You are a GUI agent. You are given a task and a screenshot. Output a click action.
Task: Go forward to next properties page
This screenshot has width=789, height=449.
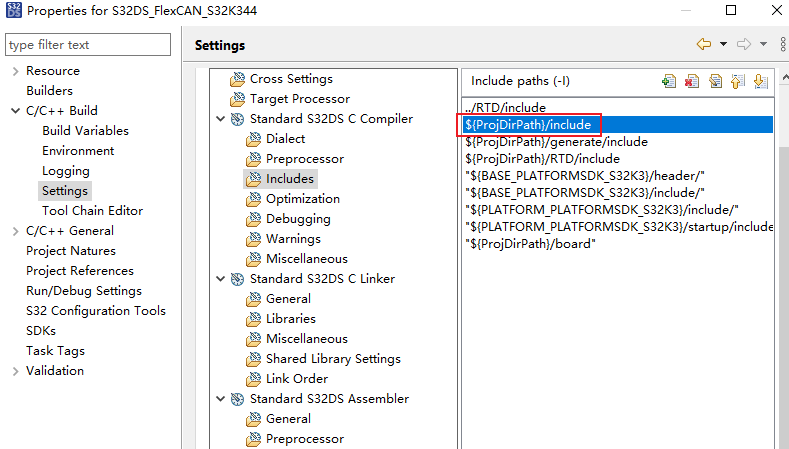click(x=744, y=44)
